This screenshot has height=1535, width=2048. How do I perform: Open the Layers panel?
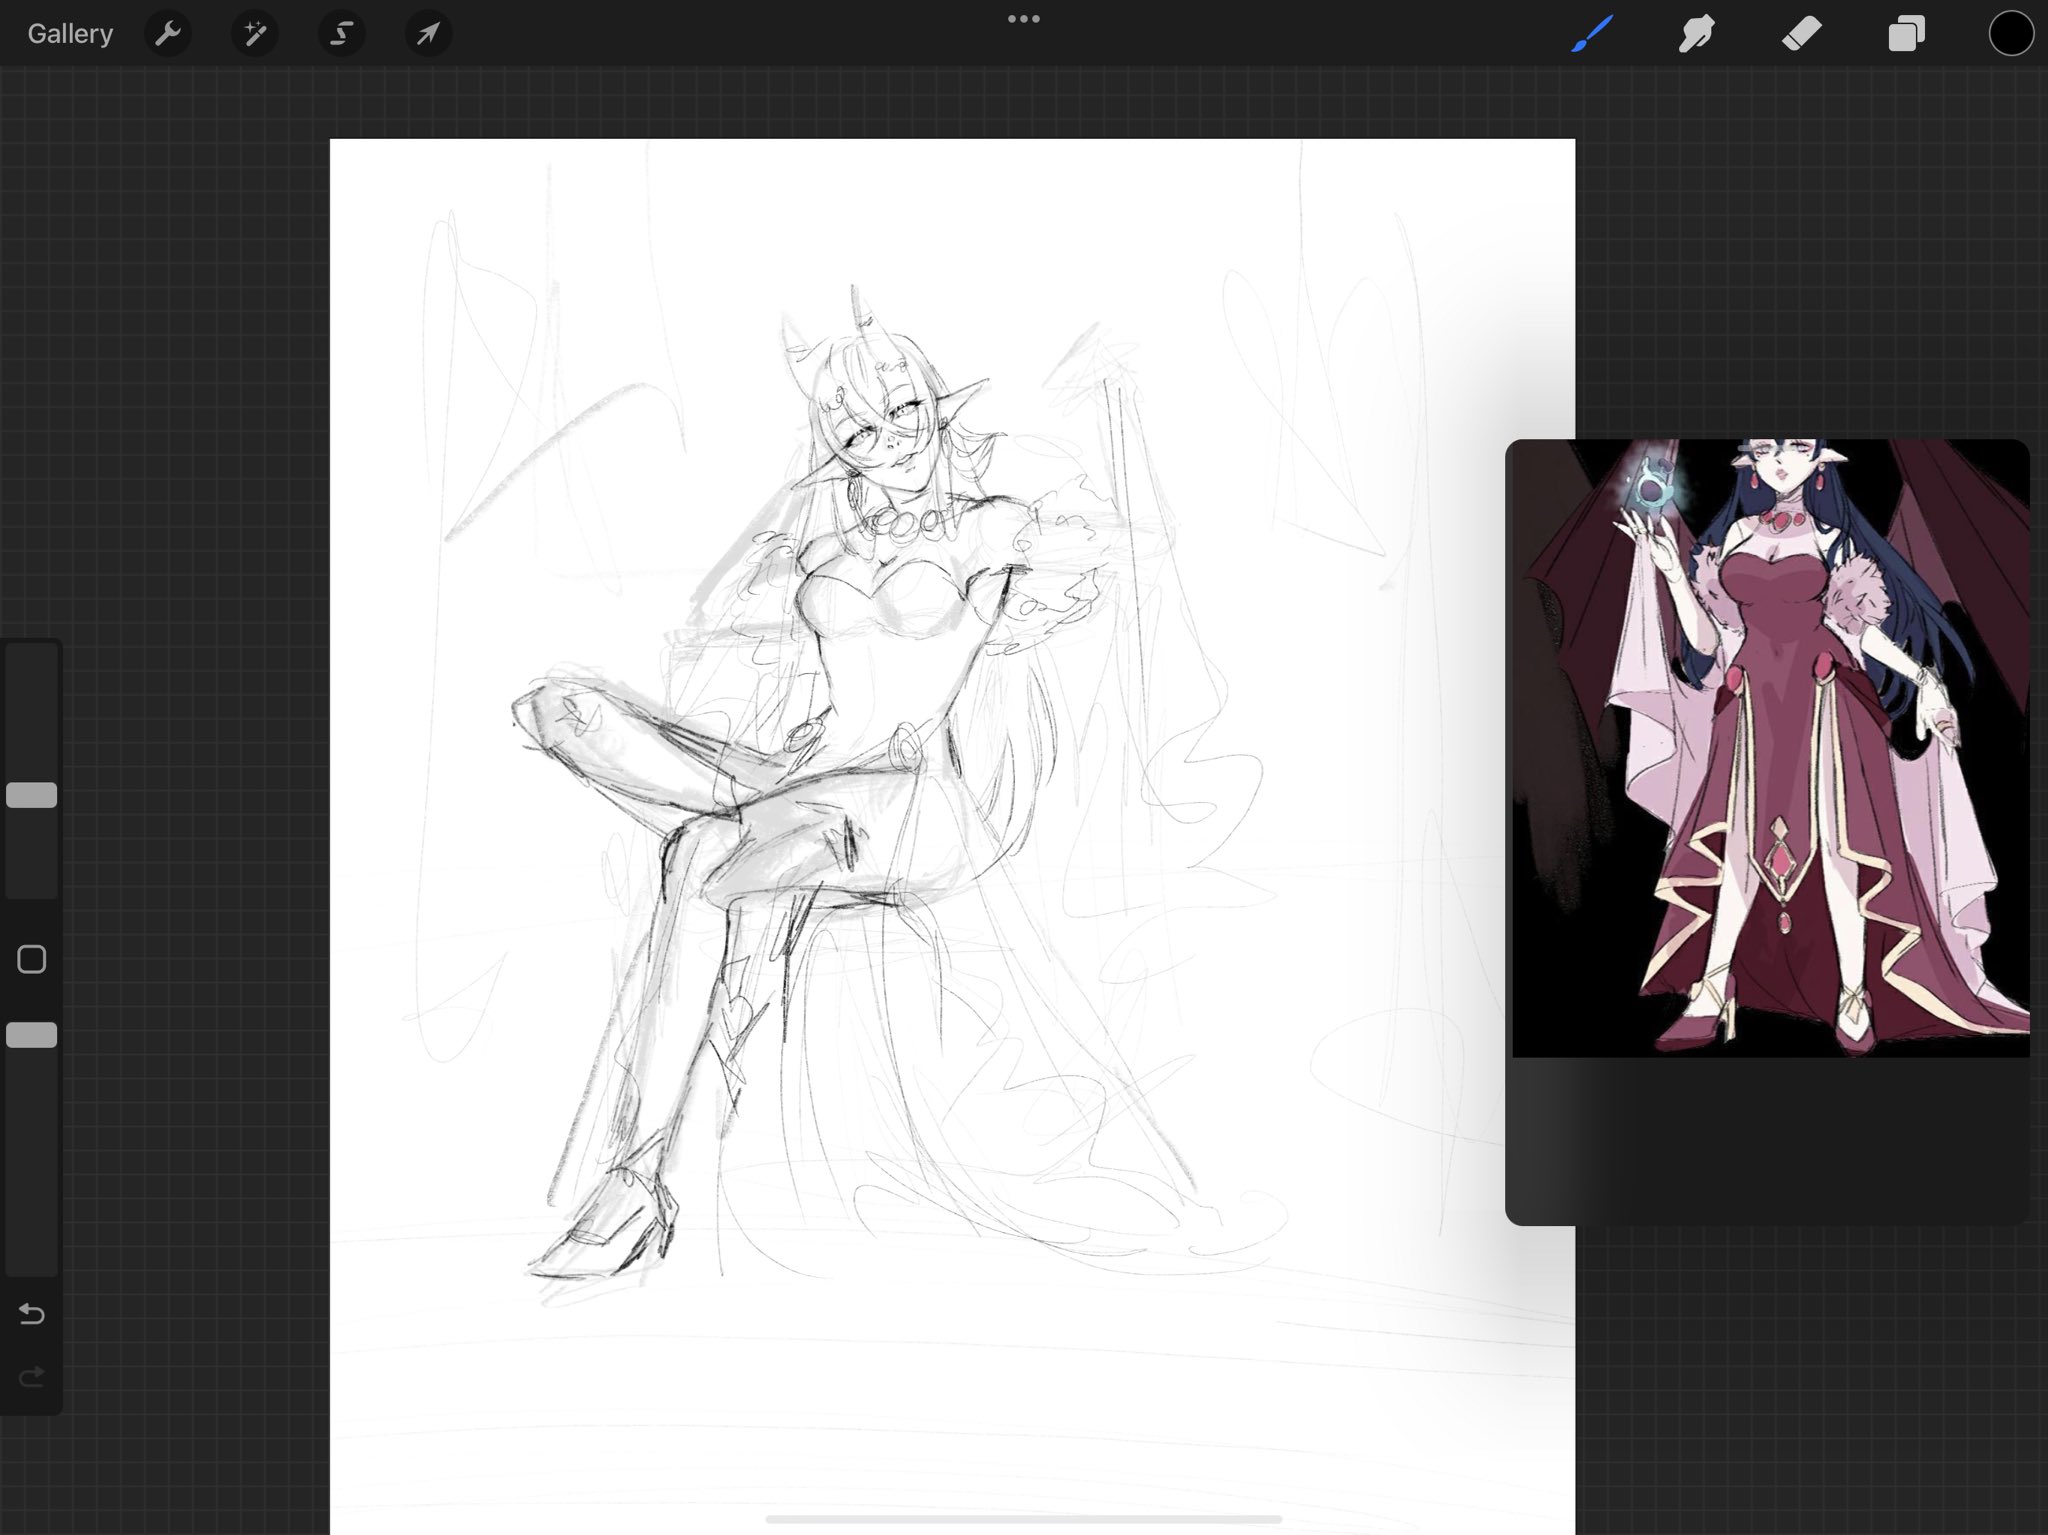1906,34
